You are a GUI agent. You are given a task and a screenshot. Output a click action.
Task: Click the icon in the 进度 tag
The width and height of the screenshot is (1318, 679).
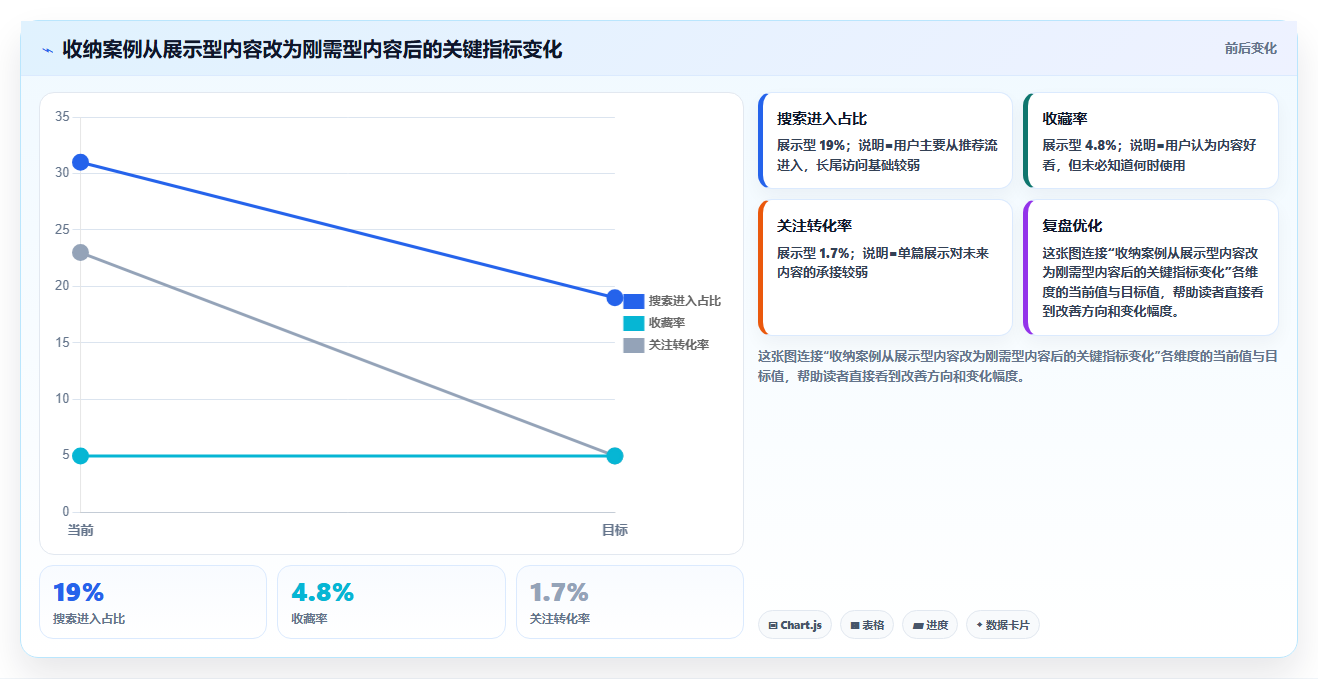pyautogui.click(x=918, y=626)
